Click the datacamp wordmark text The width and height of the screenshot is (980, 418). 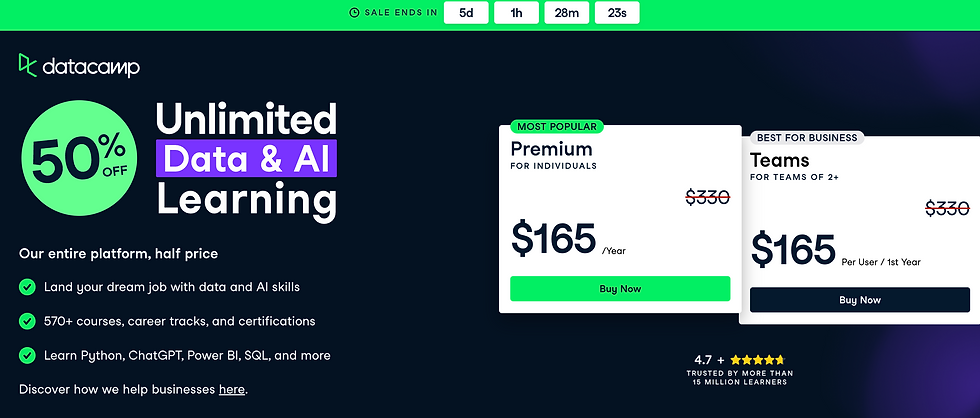click(91, 67)
